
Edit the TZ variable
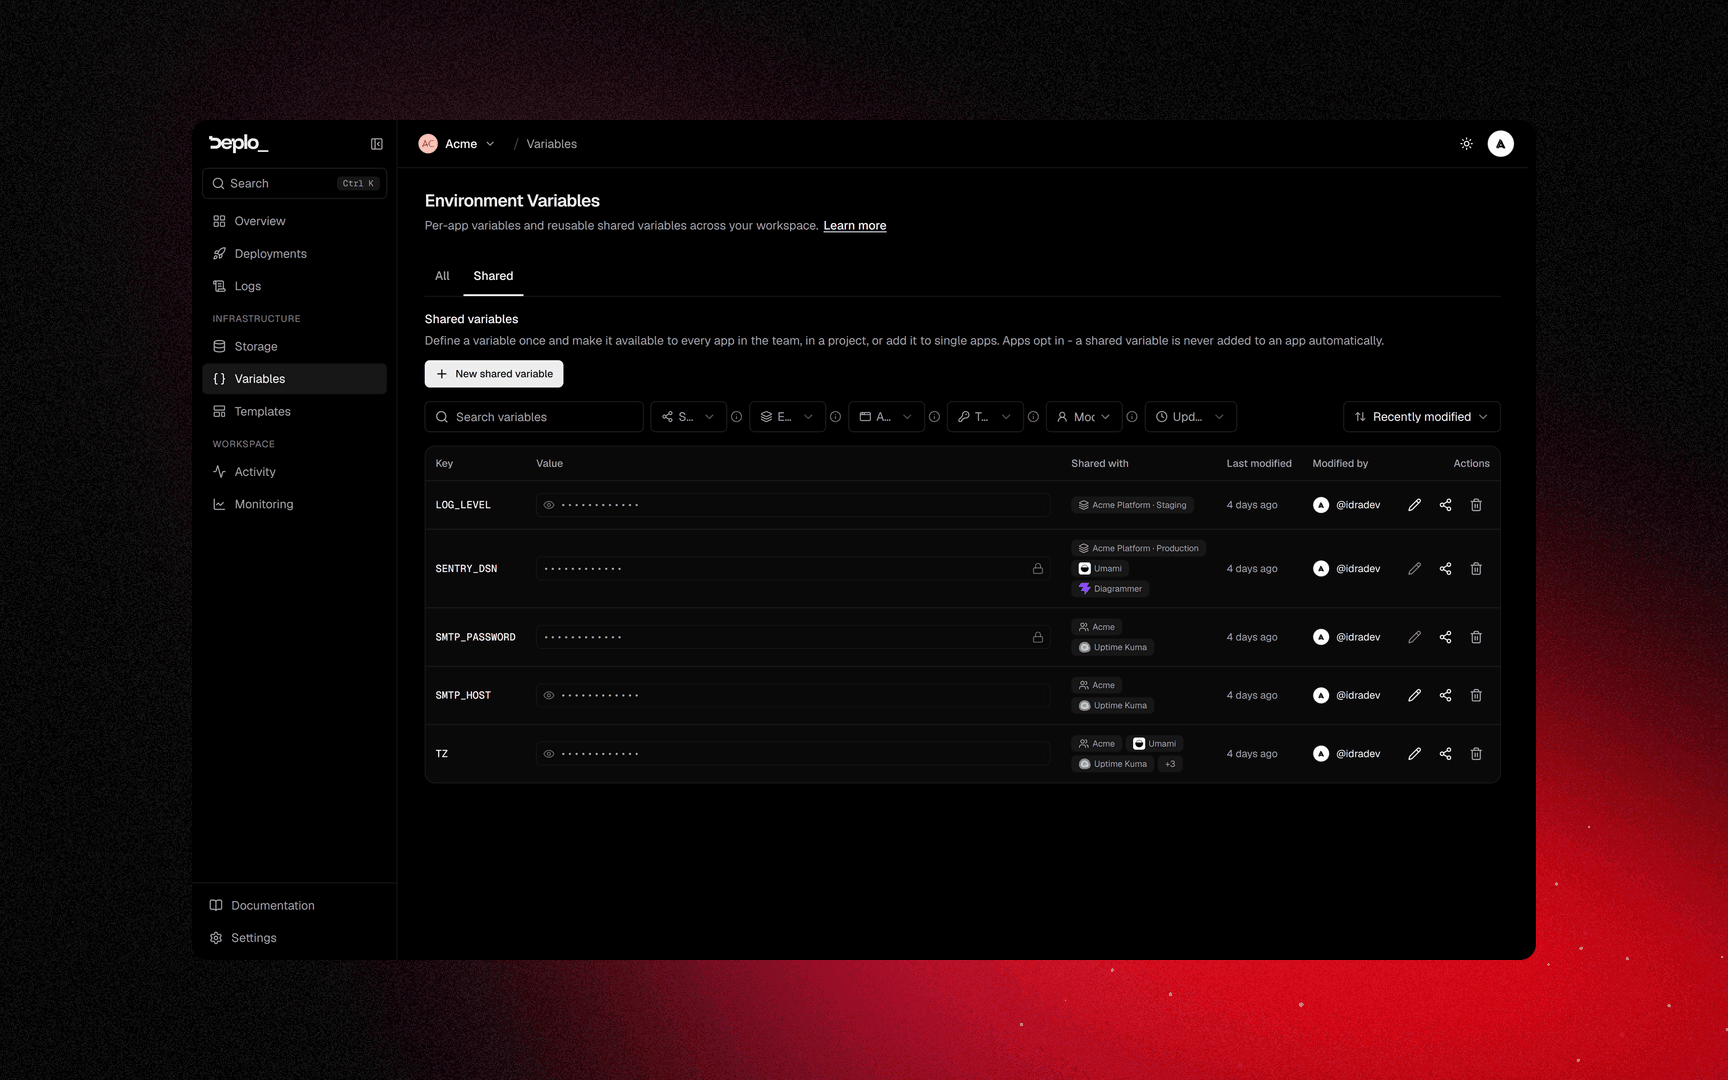pos(1414,754)
